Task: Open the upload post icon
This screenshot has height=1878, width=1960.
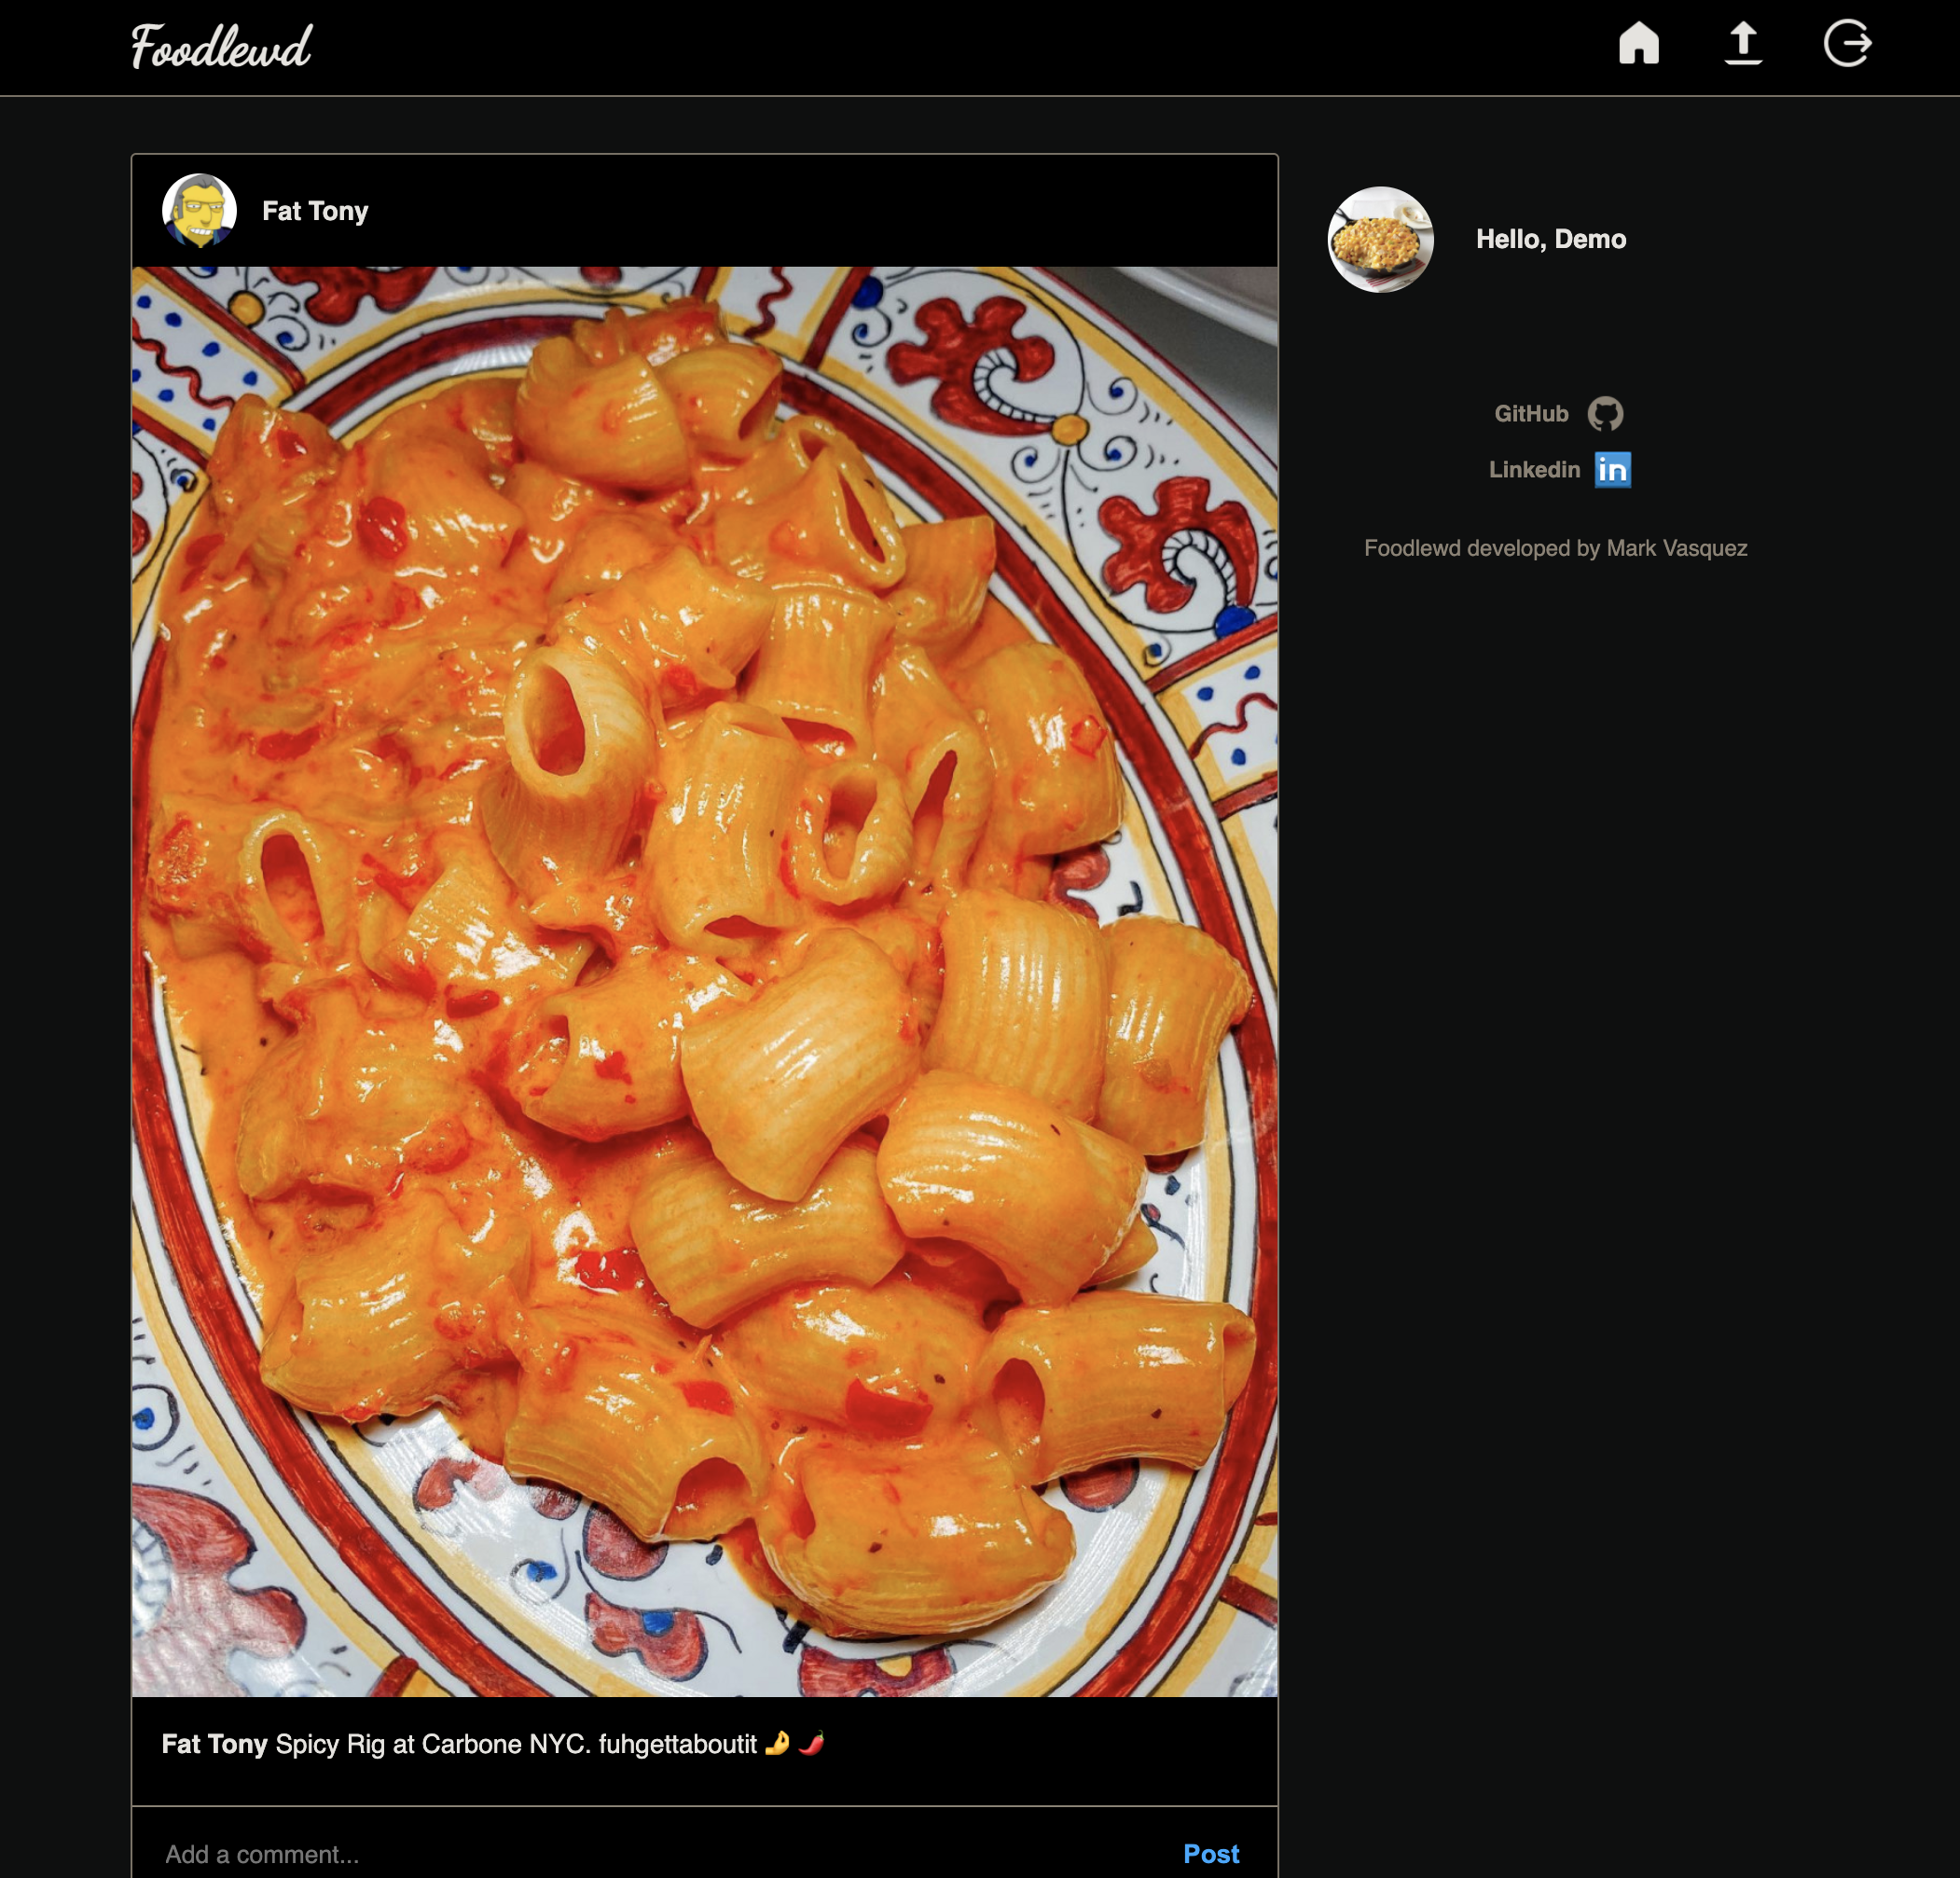Action: tap(1742, 44)
